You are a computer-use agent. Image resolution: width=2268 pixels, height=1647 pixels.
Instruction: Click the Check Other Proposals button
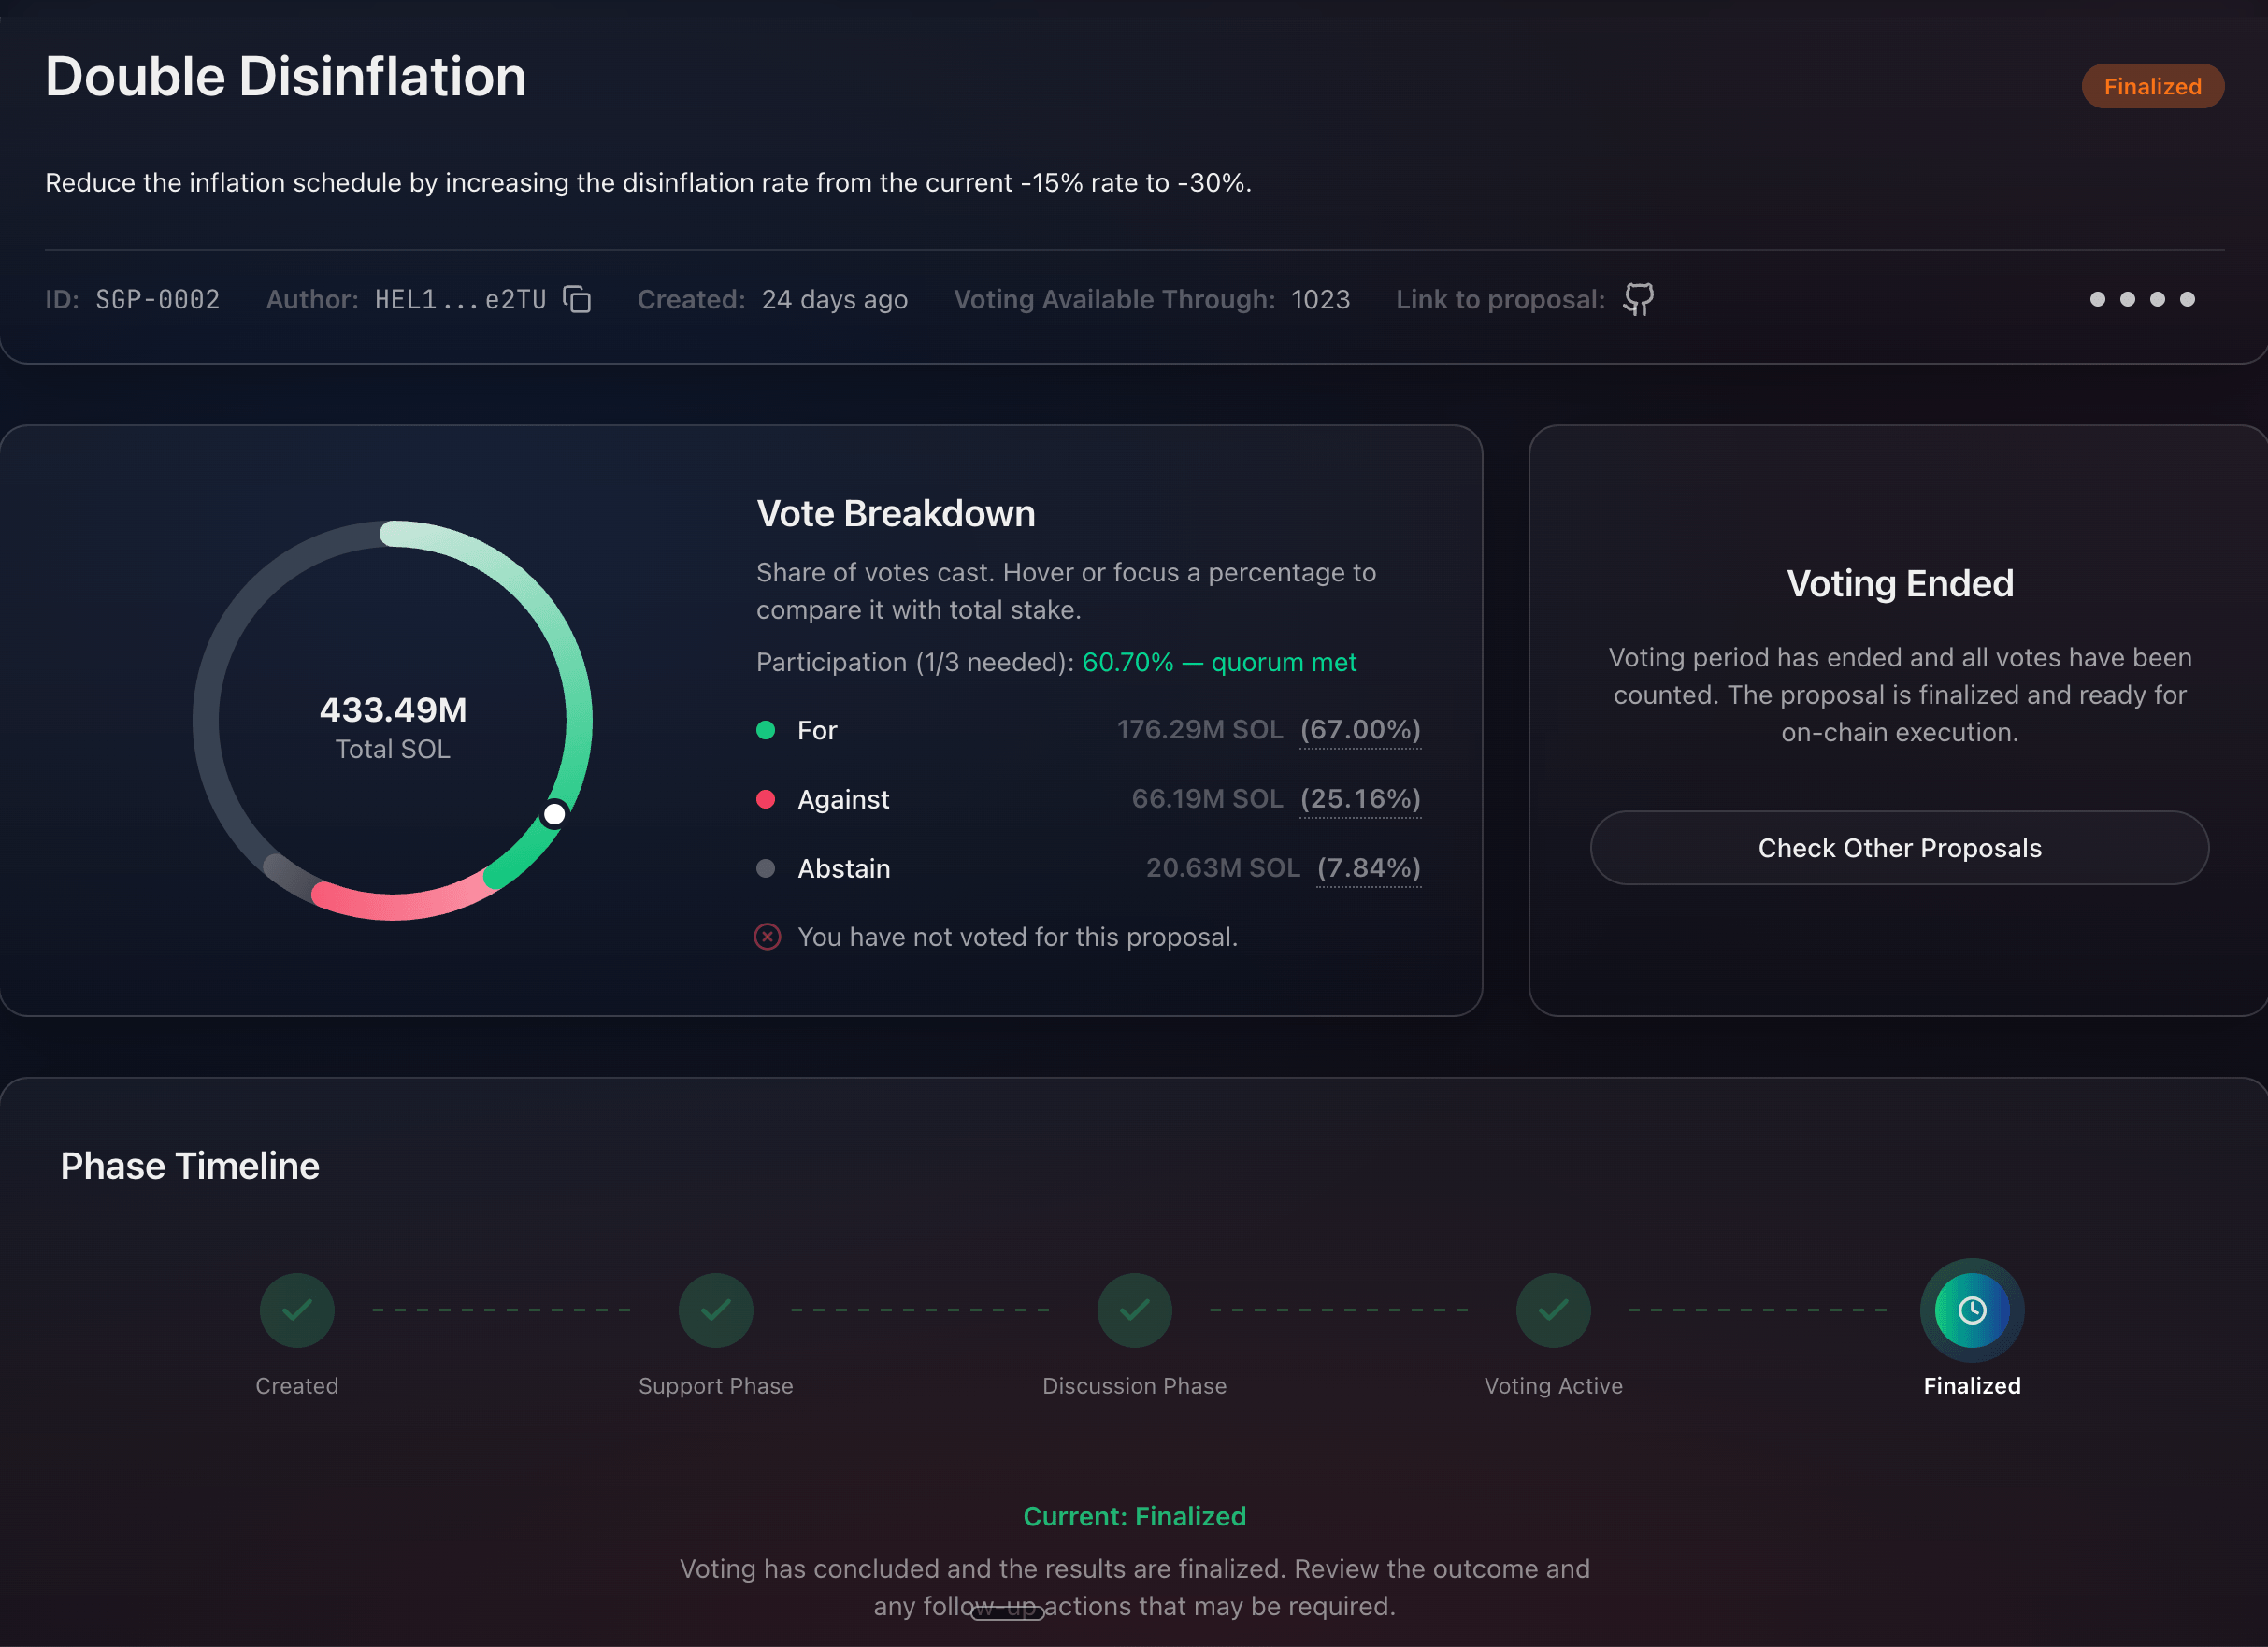coord(1899,848)
